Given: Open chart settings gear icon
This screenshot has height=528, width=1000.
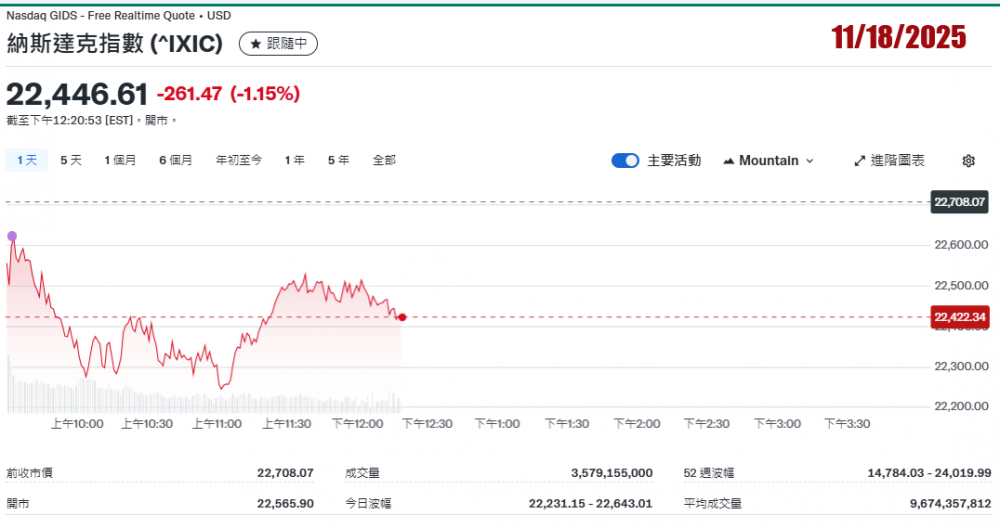Looking at the screenshot, I should coord(968,161).
